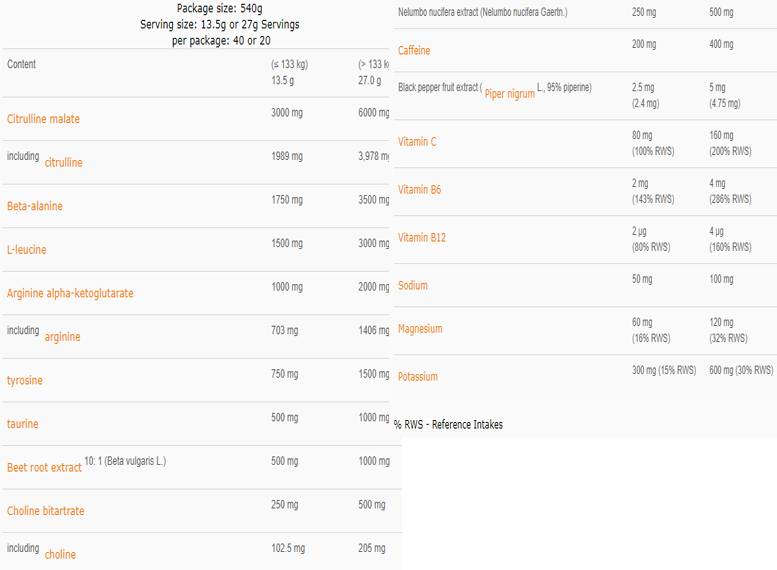Open the Sodium link

[x=413, y=286]
